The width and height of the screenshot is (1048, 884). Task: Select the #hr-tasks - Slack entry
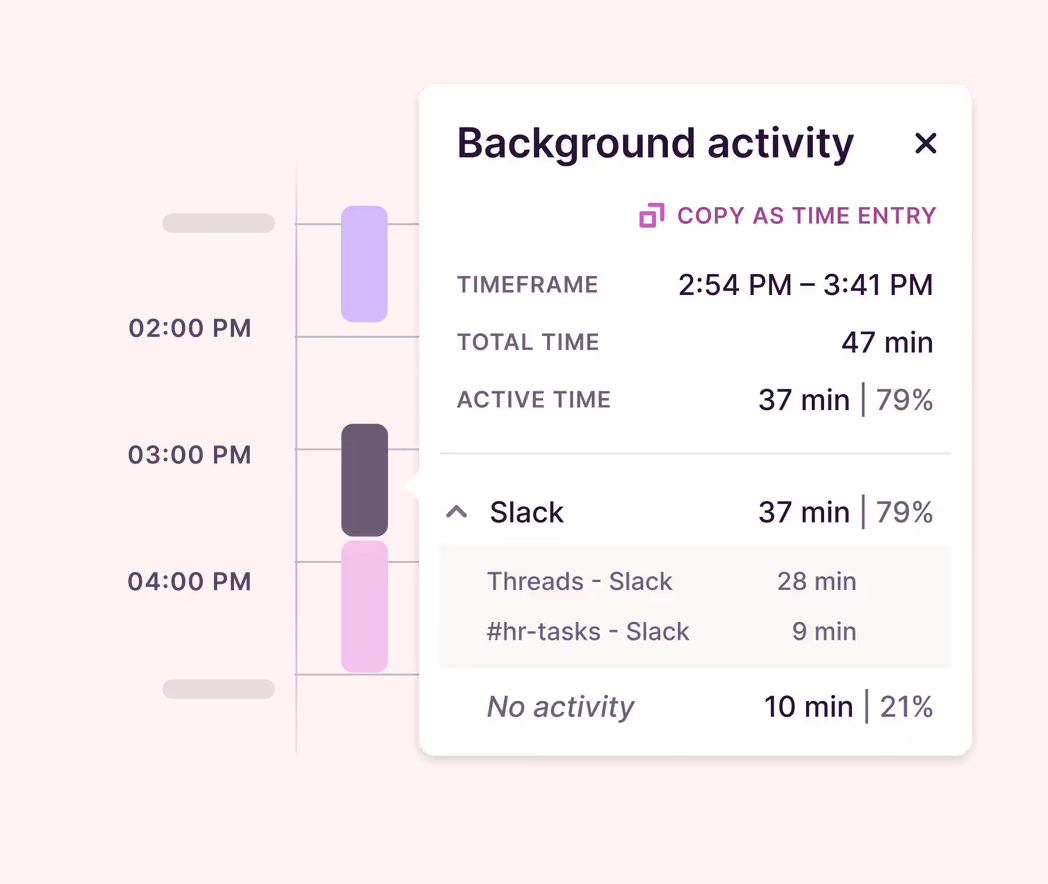coord(587,631)
